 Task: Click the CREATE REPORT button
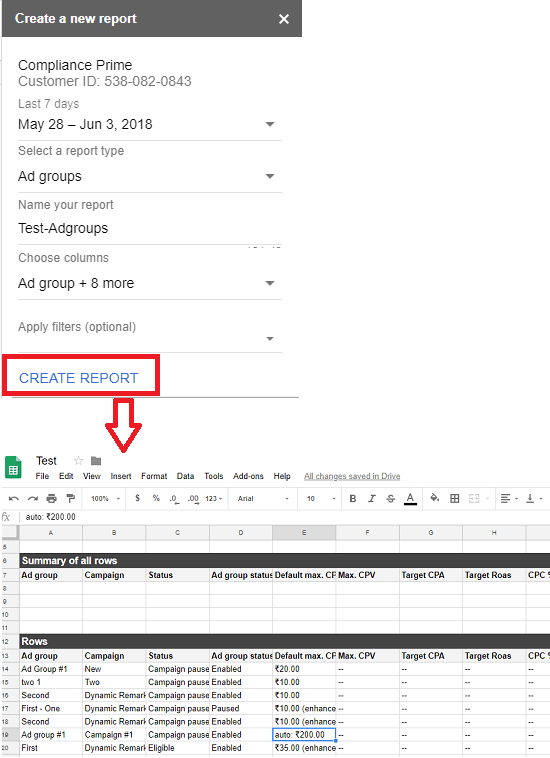(79, 378)
